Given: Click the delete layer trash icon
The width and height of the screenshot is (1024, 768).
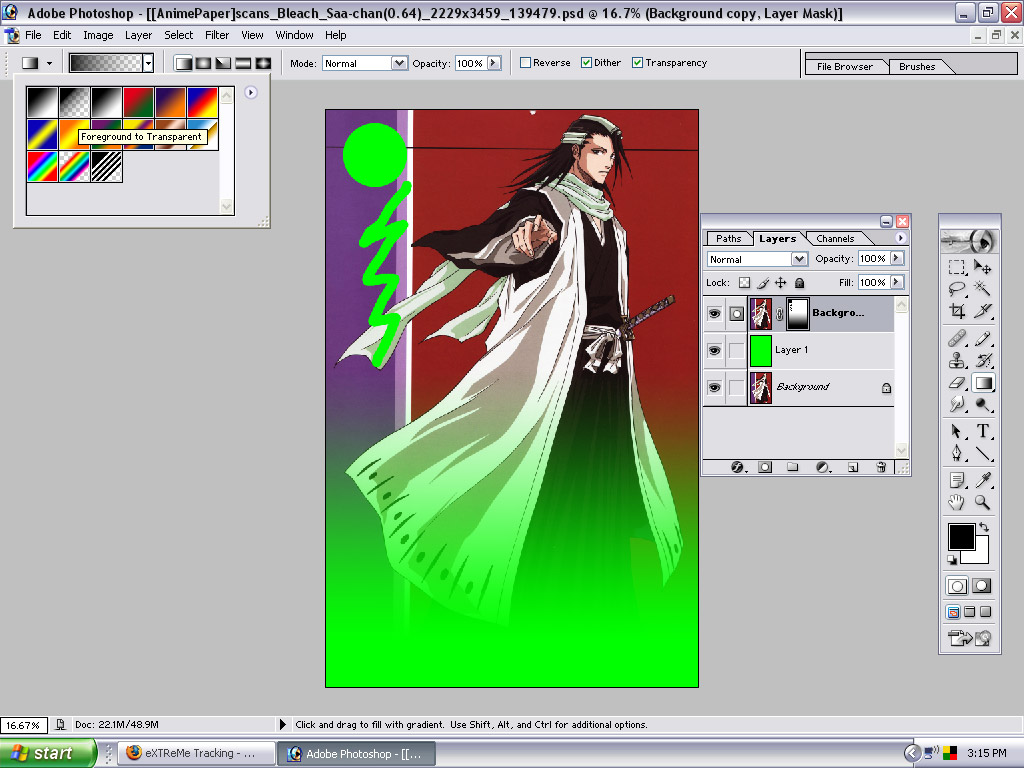Looking at the screenshot, I should [x=881, y=468].
